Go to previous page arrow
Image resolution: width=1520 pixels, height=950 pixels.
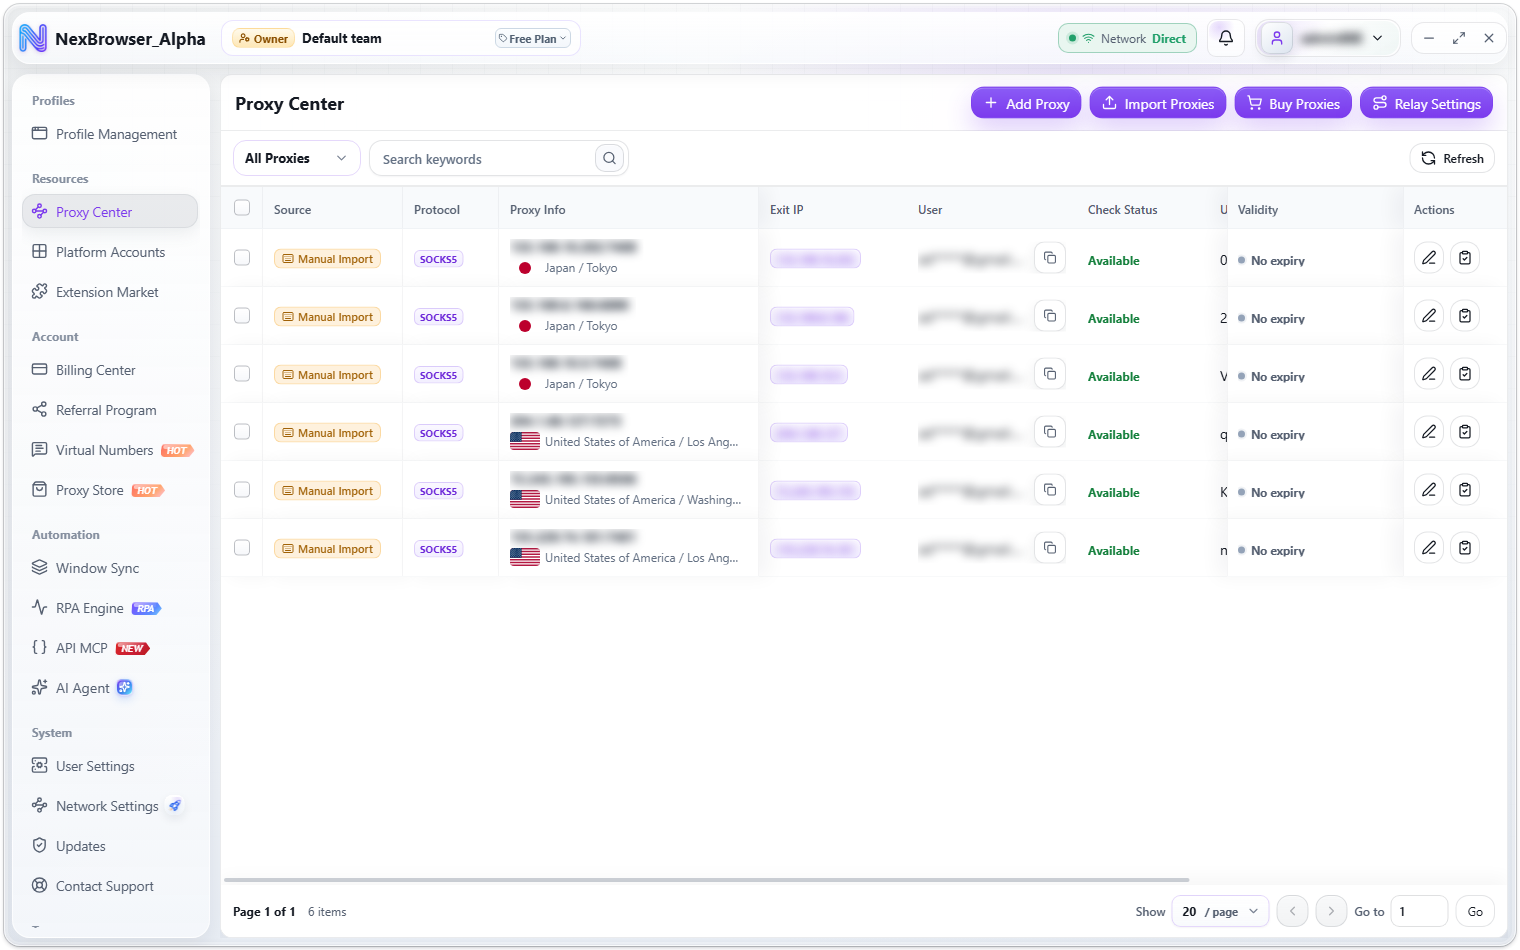tap(1292, 911)
